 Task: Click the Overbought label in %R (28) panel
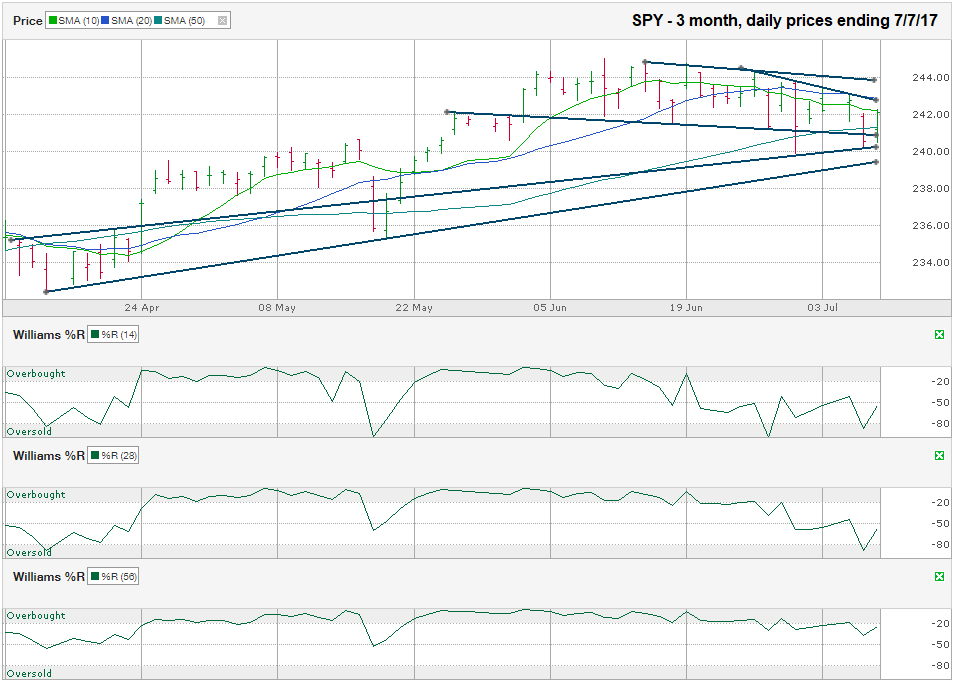(36, 495)
